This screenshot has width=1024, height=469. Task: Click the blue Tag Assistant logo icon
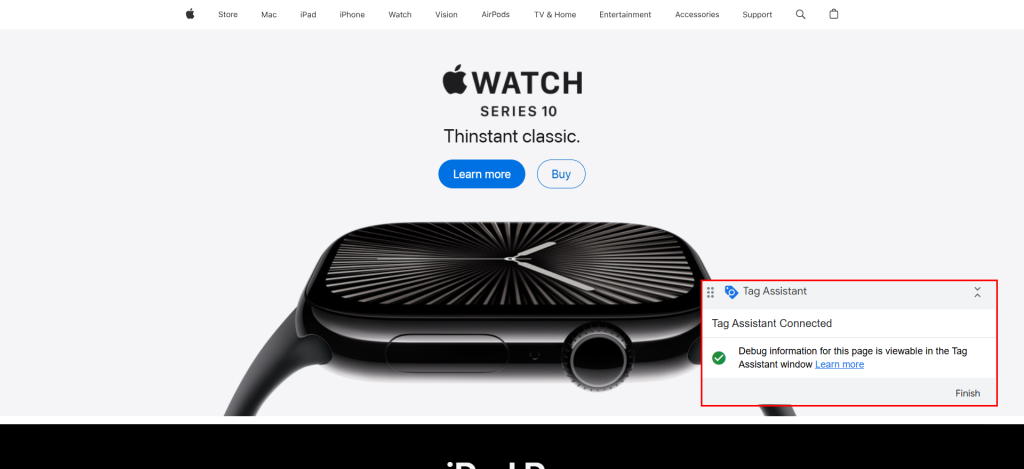pyautogui.click(x=731, y=292)
